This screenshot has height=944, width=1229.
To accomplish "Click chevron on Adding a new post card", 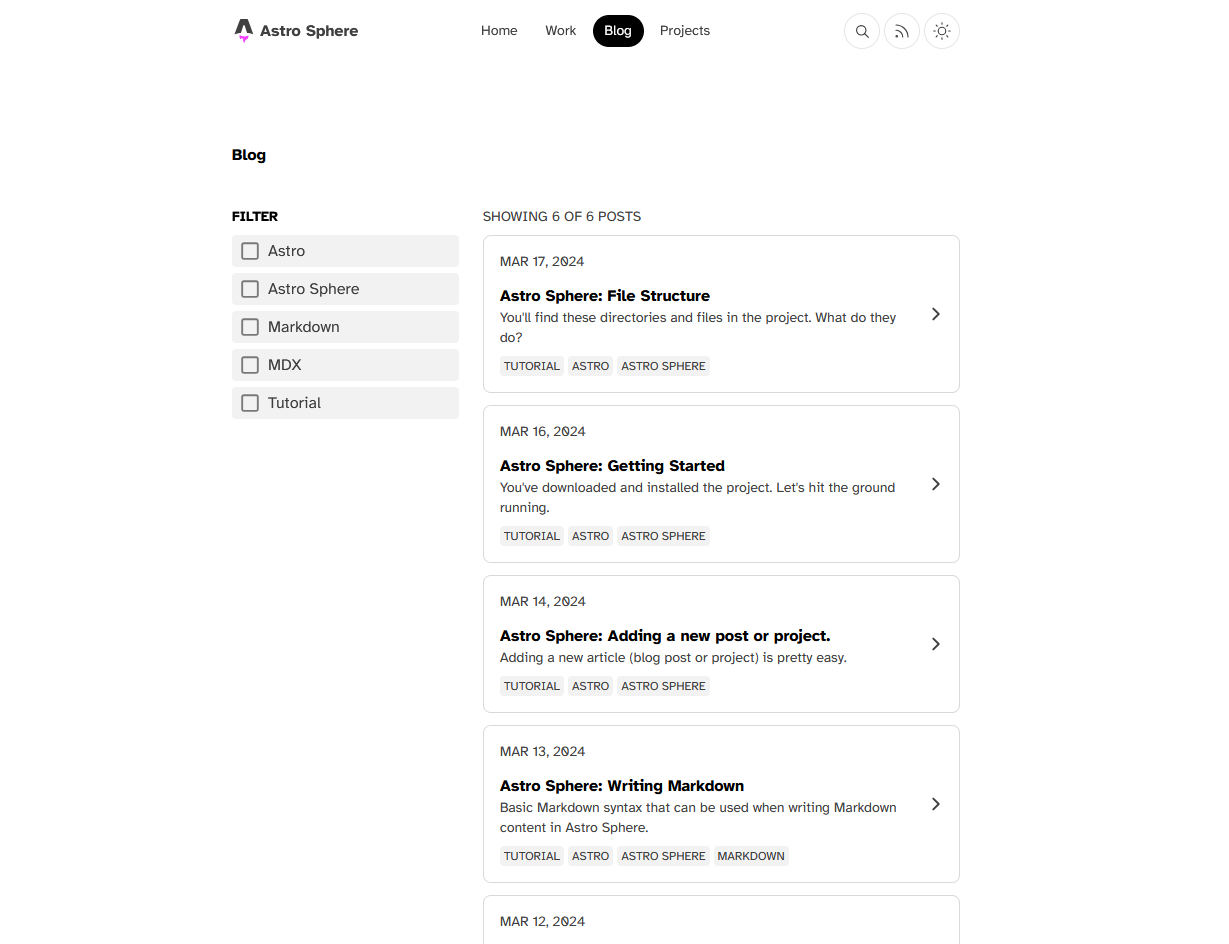I will click(936, 644).
